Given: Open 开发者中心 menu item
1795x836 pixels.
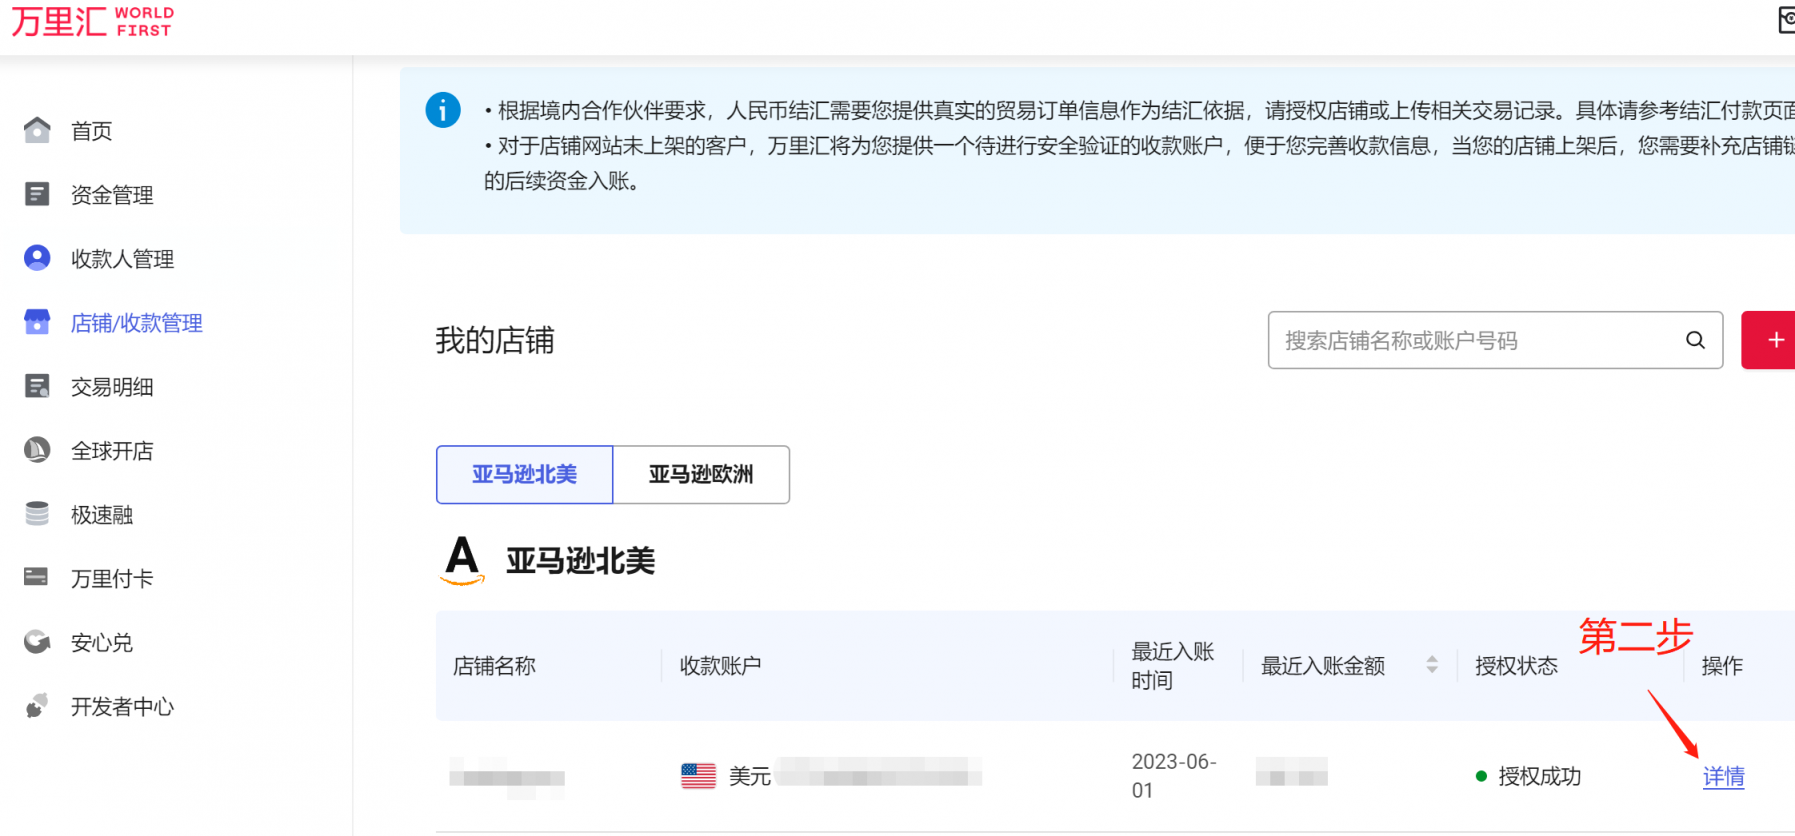Looking at the screenshot, I should pos(122,707).
